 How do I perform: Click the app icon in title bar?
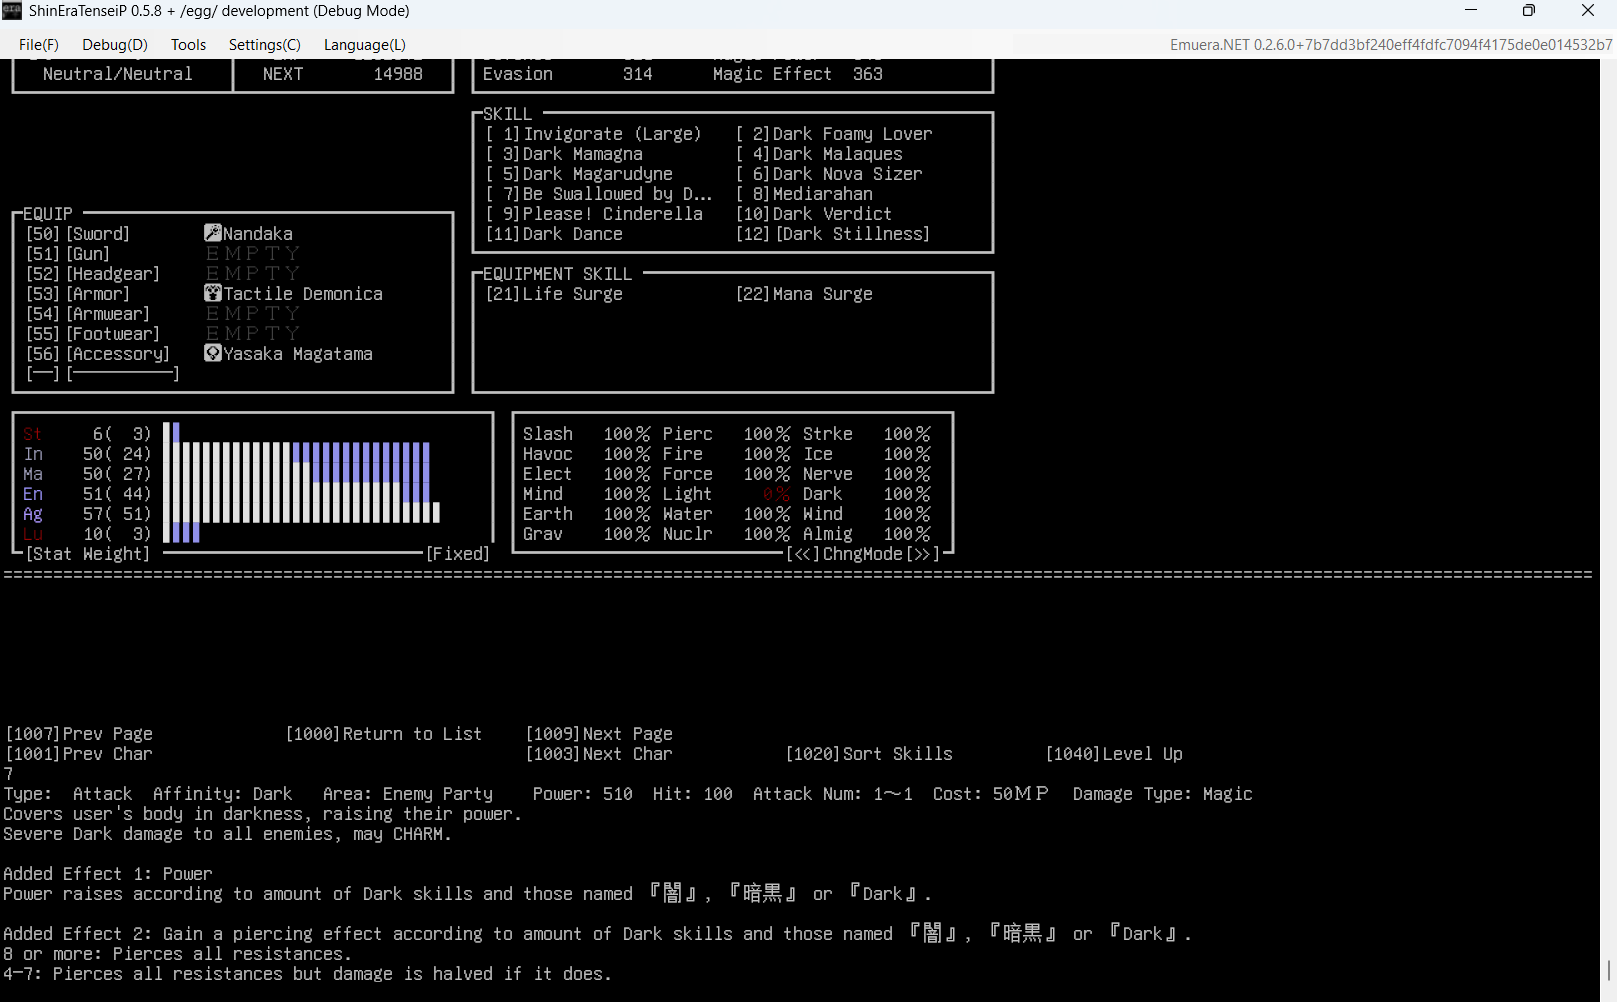12,11
